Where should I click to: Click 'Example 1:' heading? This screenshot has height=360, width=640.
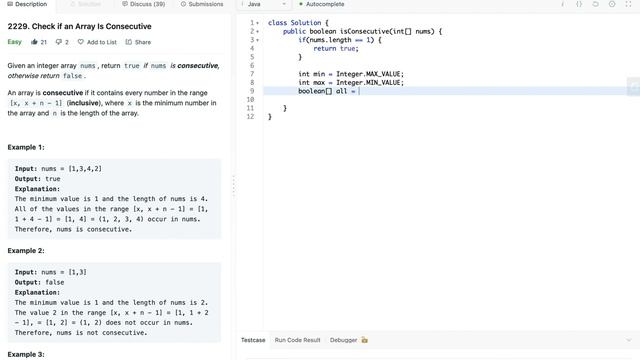point(26,147)
